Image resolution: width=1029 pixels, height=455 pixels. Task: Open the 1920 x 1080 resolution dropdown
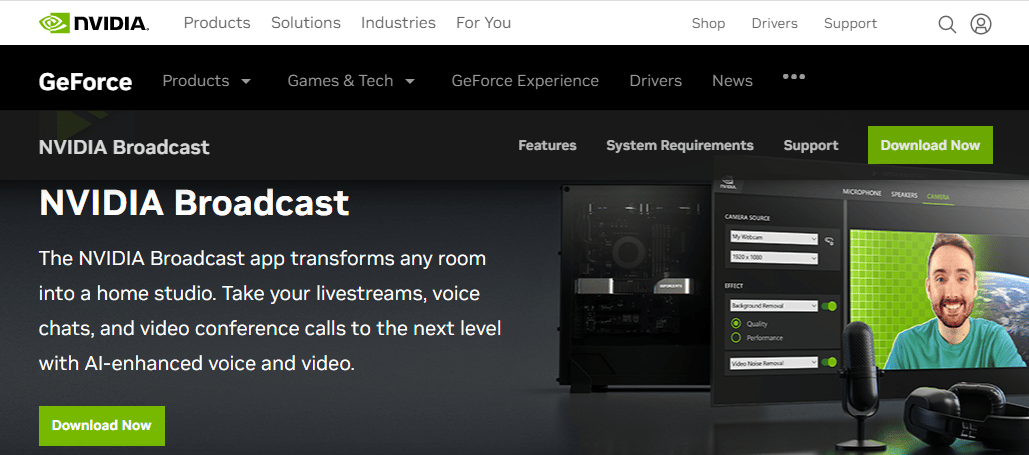coord(774,258)
